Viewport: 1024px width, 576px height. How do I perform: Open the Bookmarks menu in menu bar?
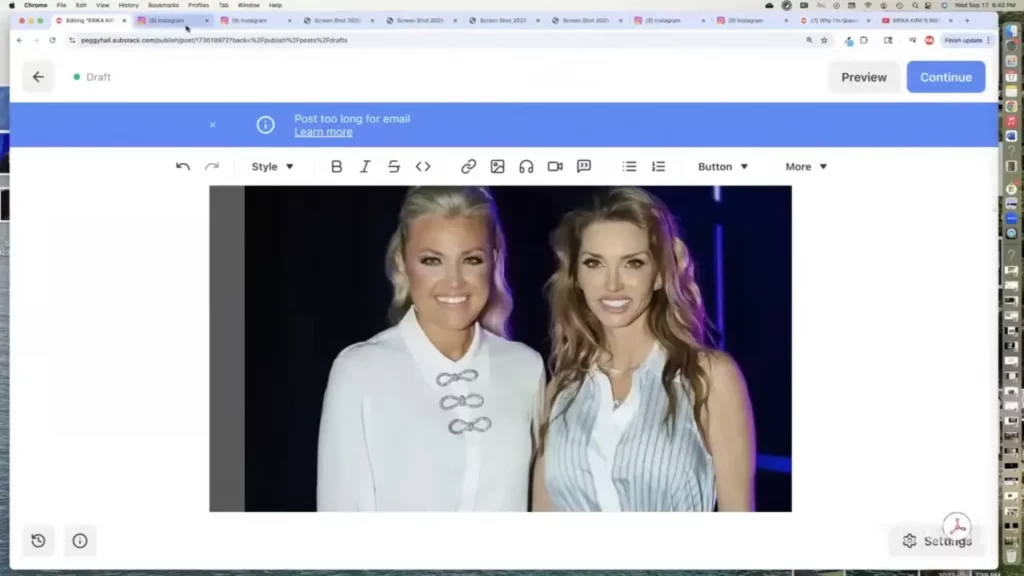[163, 5]
